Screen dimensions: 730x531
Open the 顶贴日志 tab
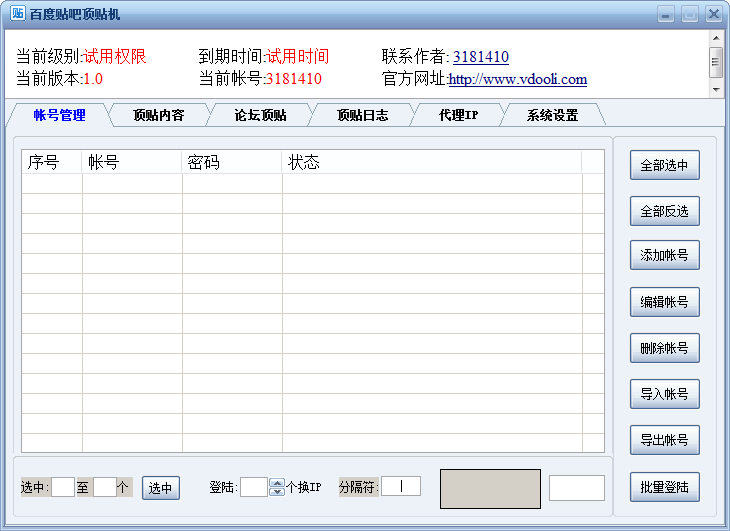(362, 115)
